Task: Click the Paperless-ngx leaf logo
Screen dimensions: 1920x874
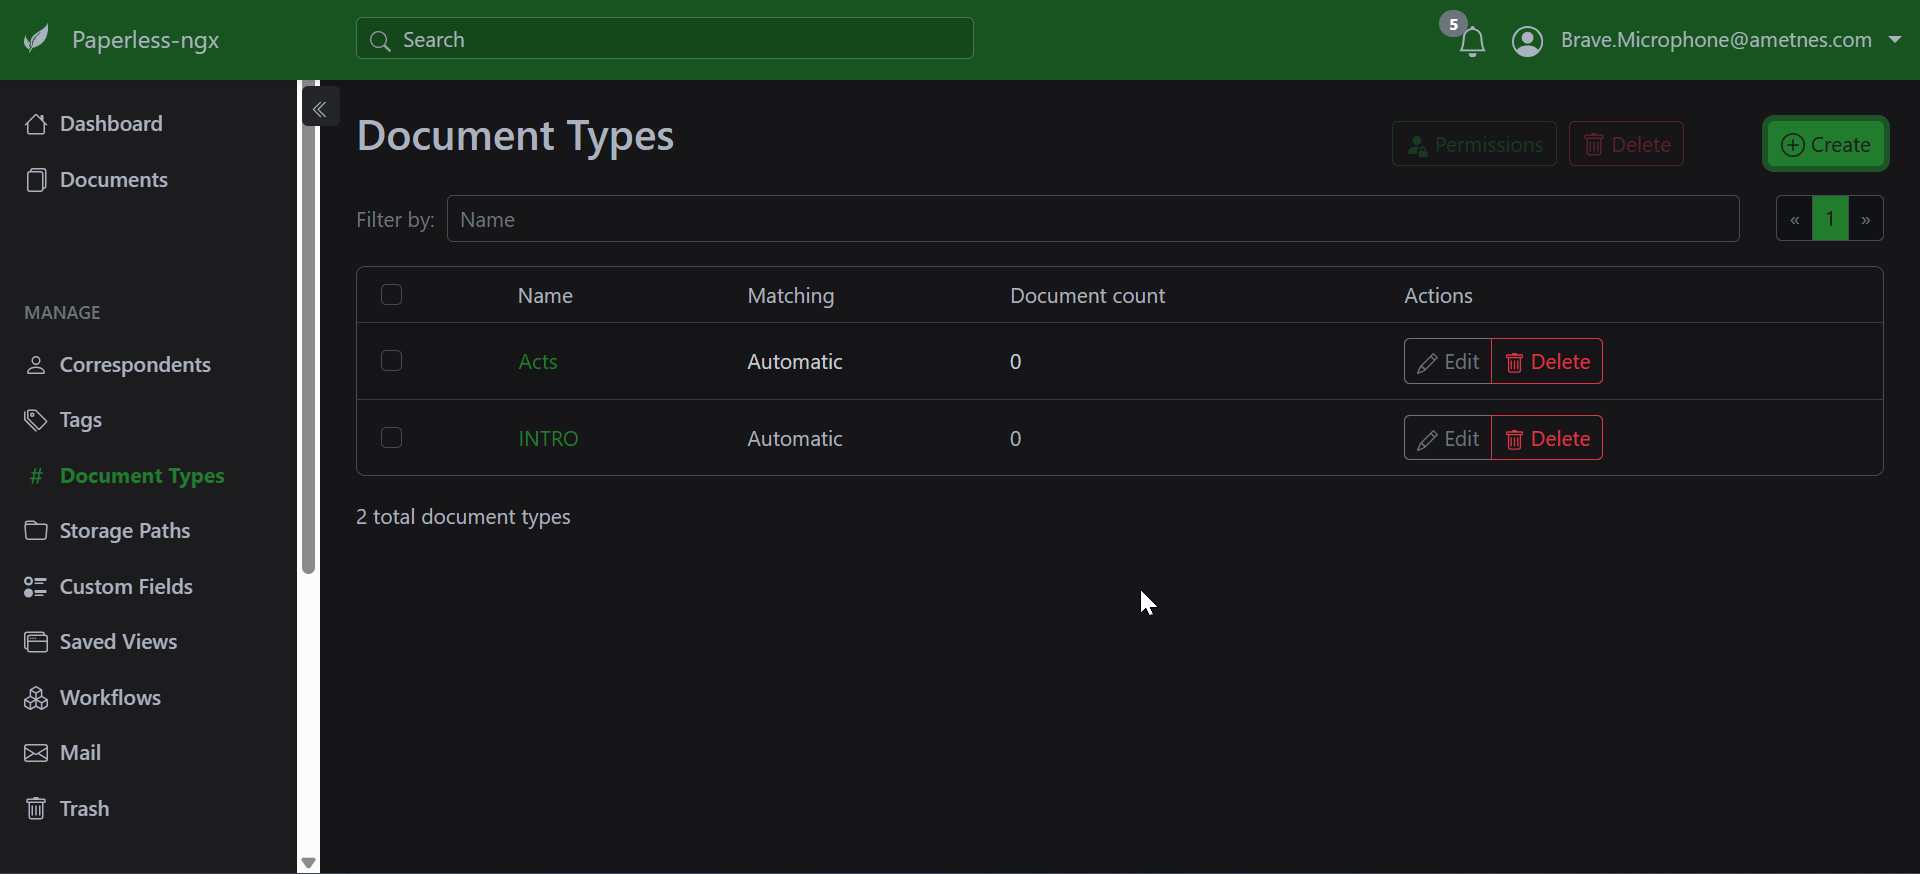Action: coord(37,40)
